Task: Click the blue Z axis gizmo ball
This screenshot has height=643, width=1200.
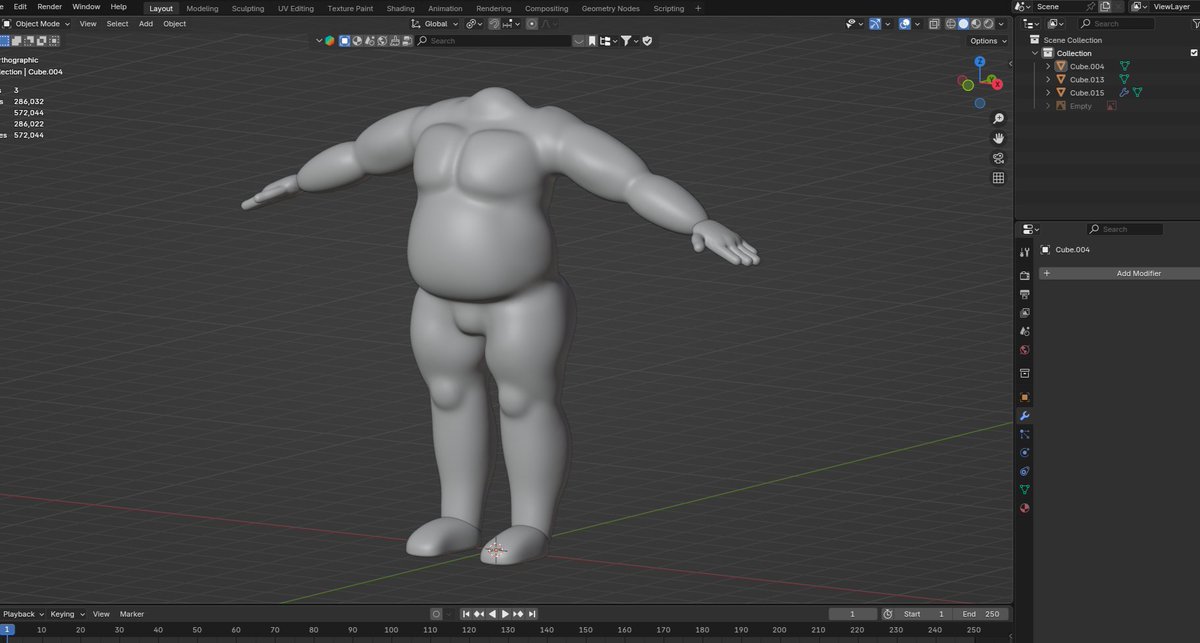Action: pyautogui.click(x=979, y=62)
